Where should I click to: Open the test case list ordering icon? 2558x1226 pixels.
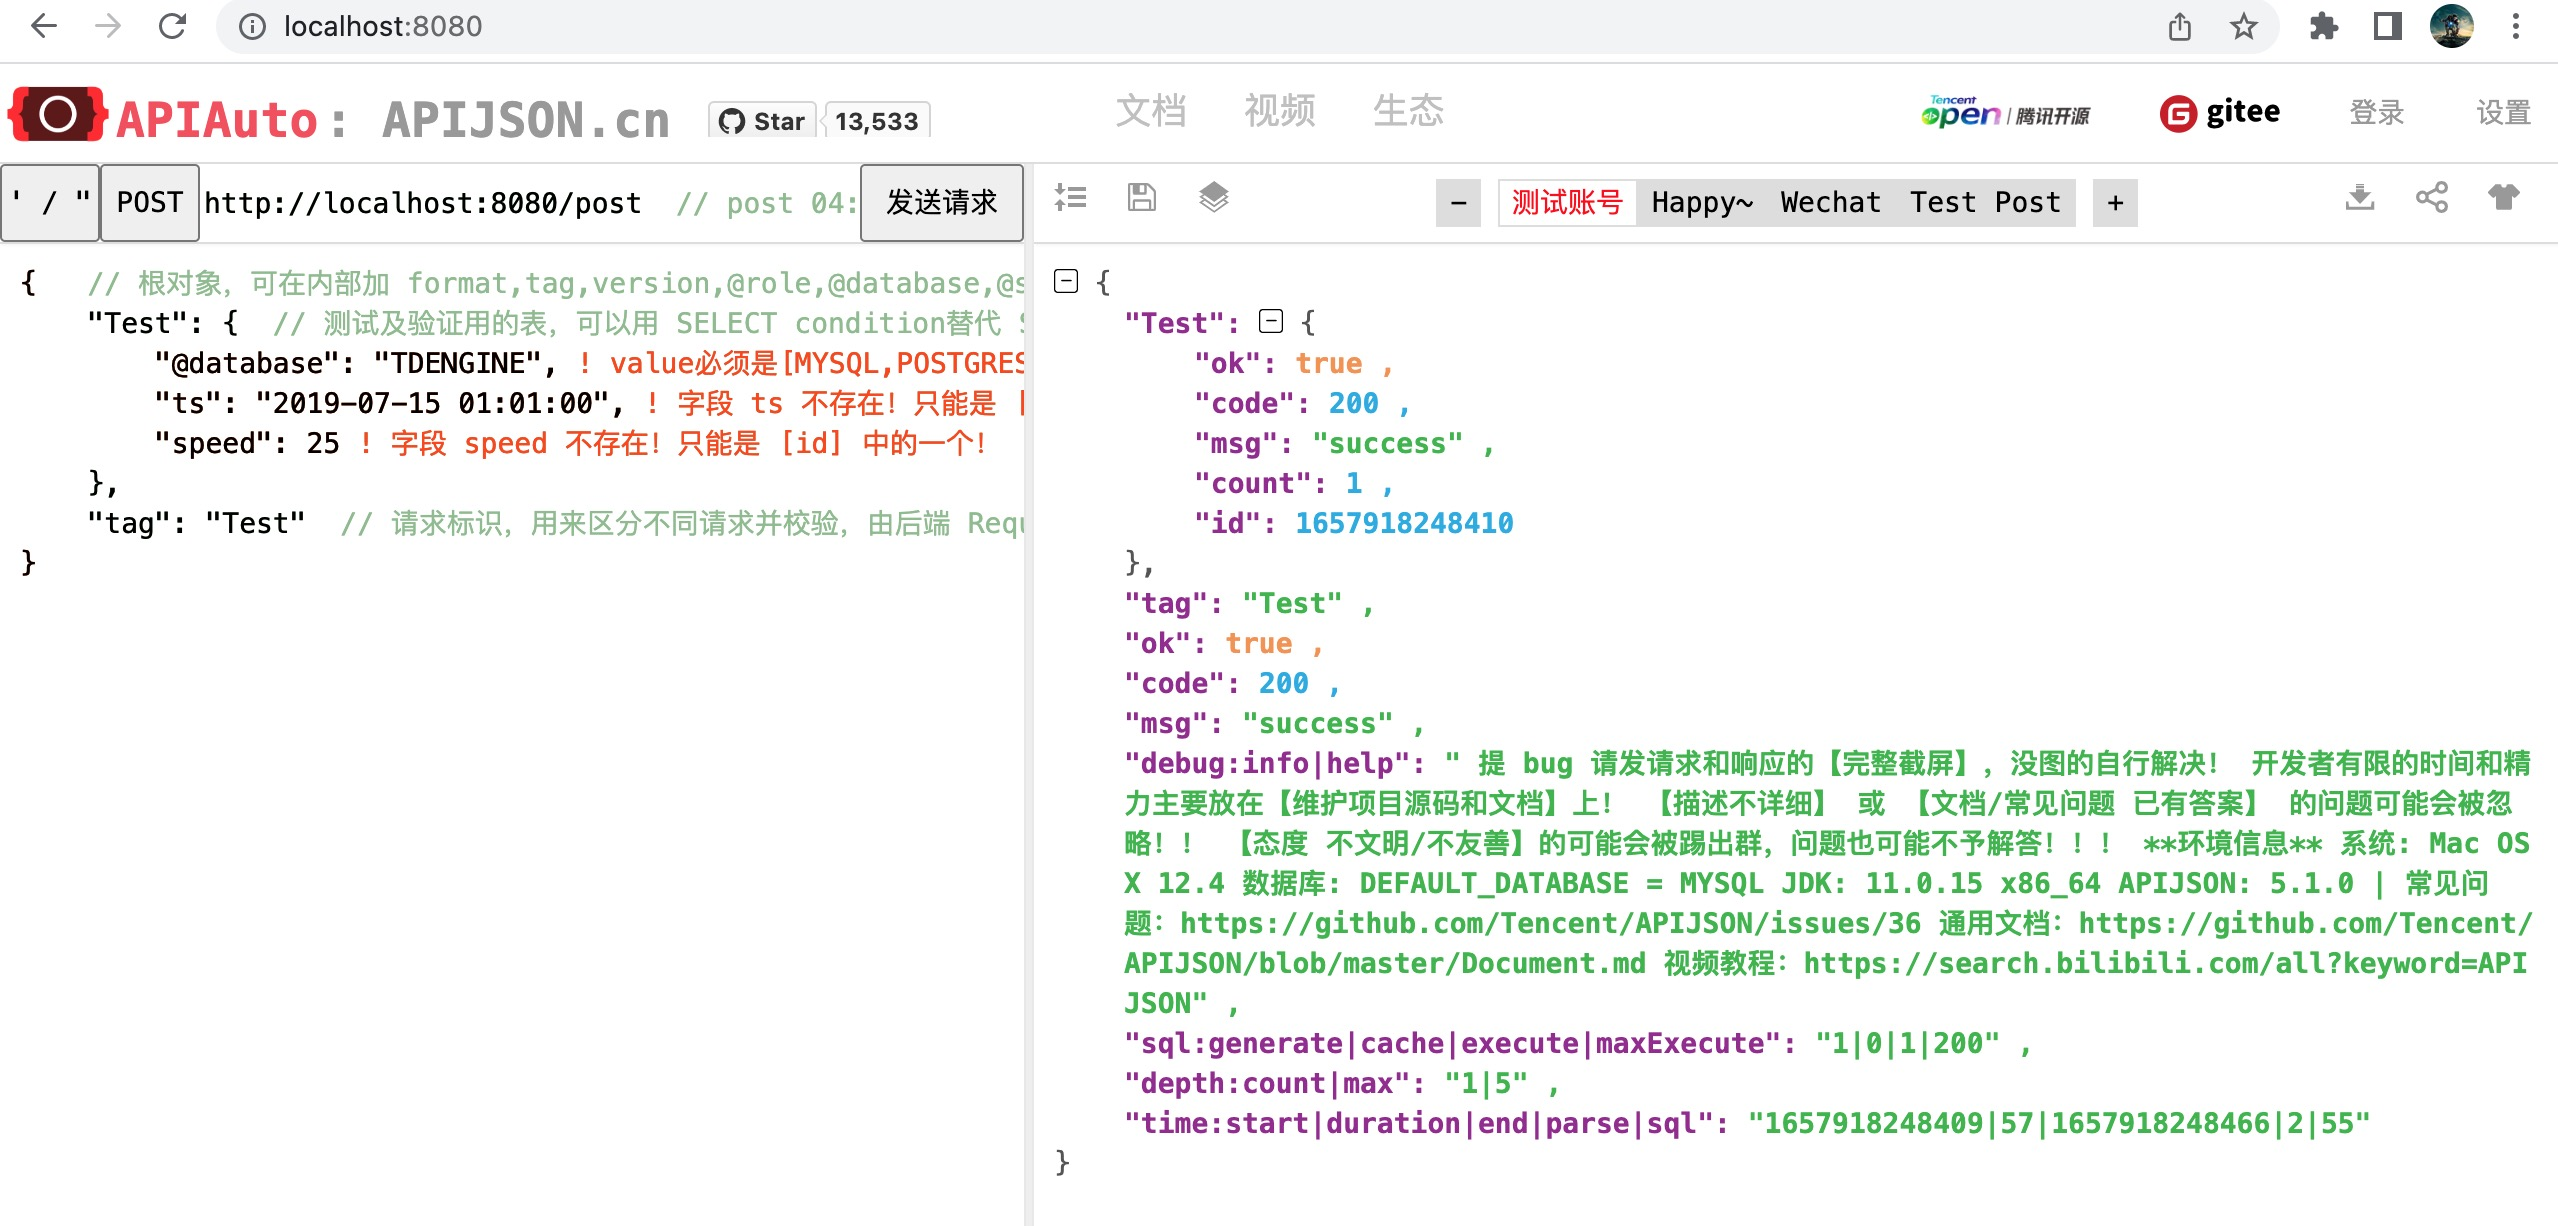click(1069, 198)
